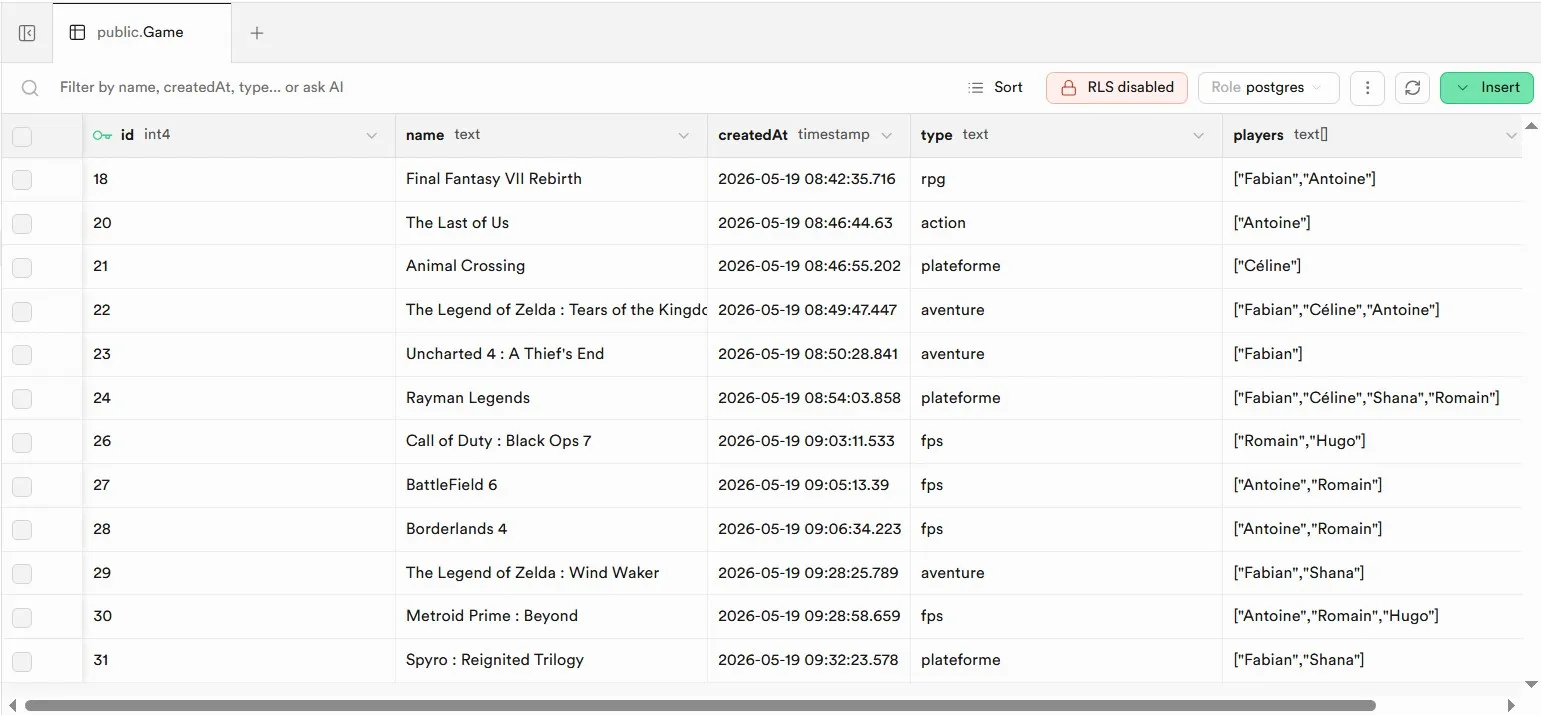1541x715 pixels.
Task: Select the Borderlands 4 row checkbox
Action: pos(22,529)
